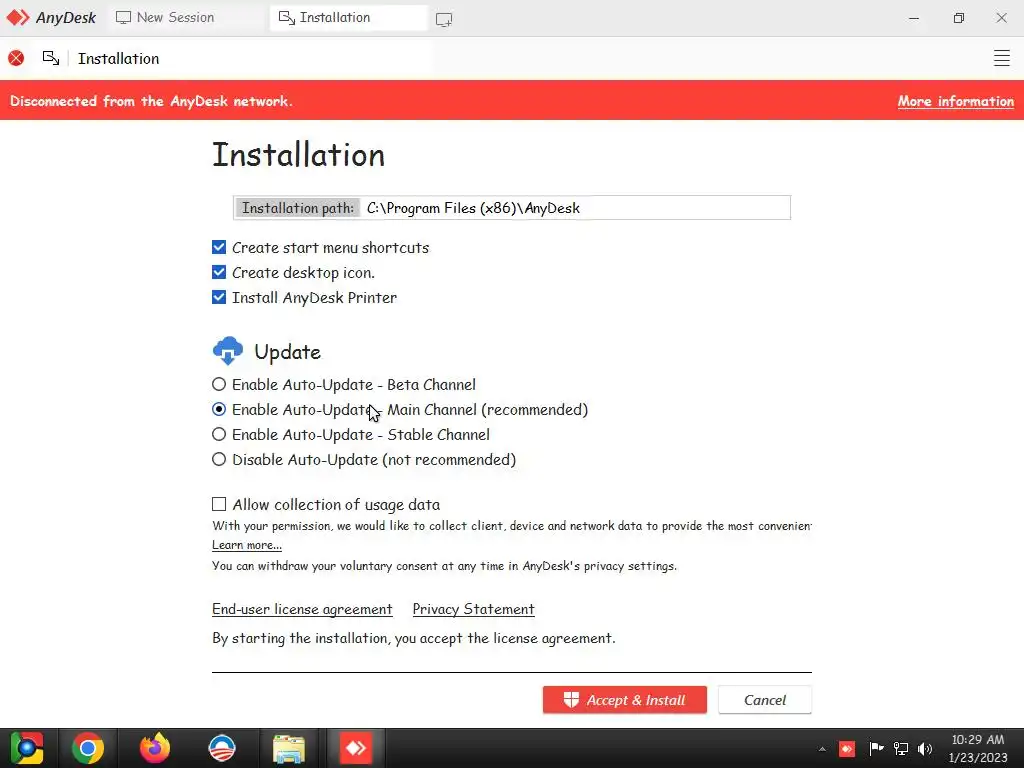Open File Explorer from the taskbar
Screen dimensions: 1024x768
(289, 748)
